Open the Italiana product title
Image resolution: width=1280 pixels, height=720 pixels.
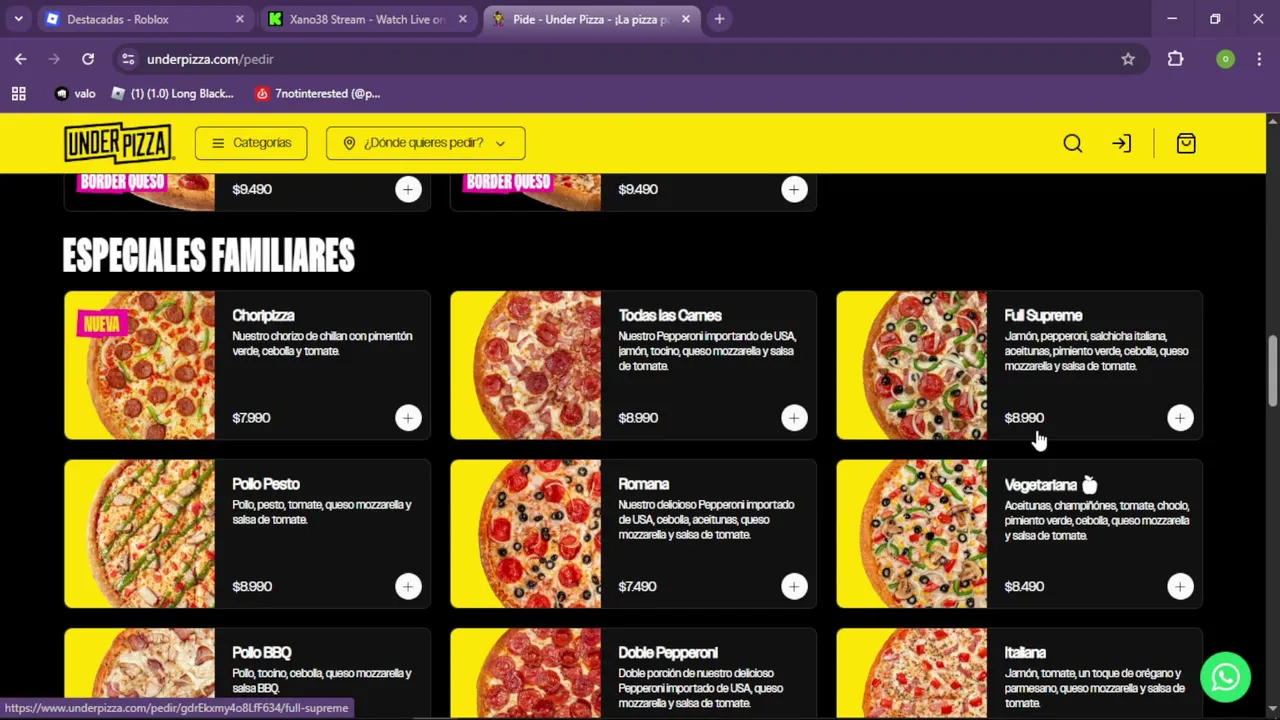click(x=1025, y=653)
